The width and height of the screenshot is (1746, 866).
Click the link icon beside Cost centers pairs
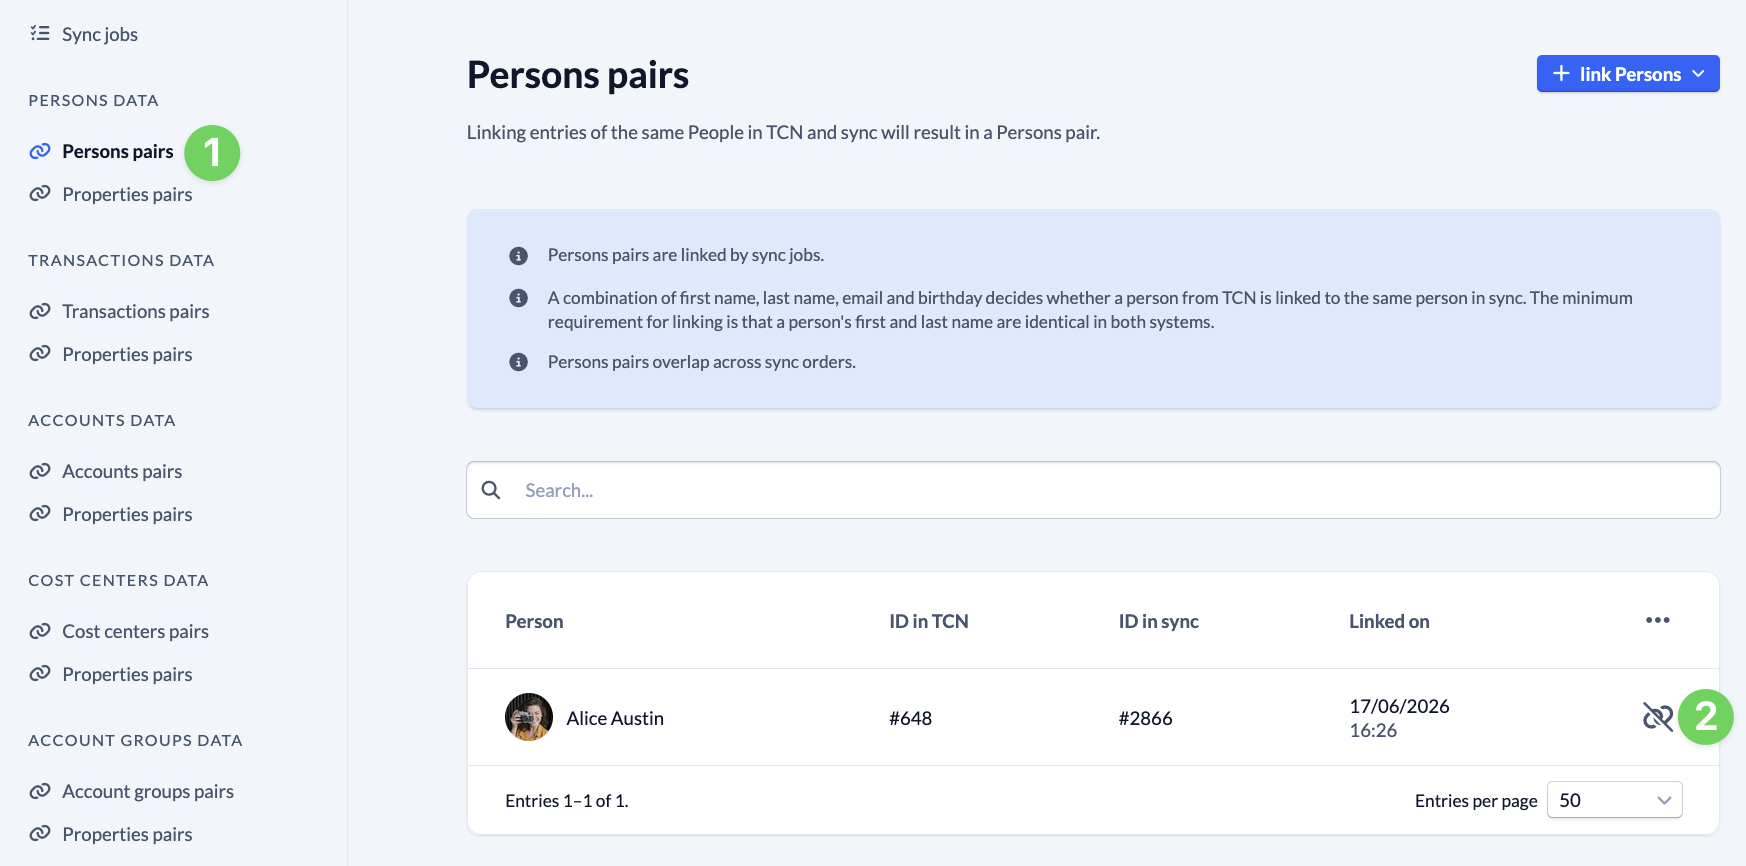[x=40, y=631]
